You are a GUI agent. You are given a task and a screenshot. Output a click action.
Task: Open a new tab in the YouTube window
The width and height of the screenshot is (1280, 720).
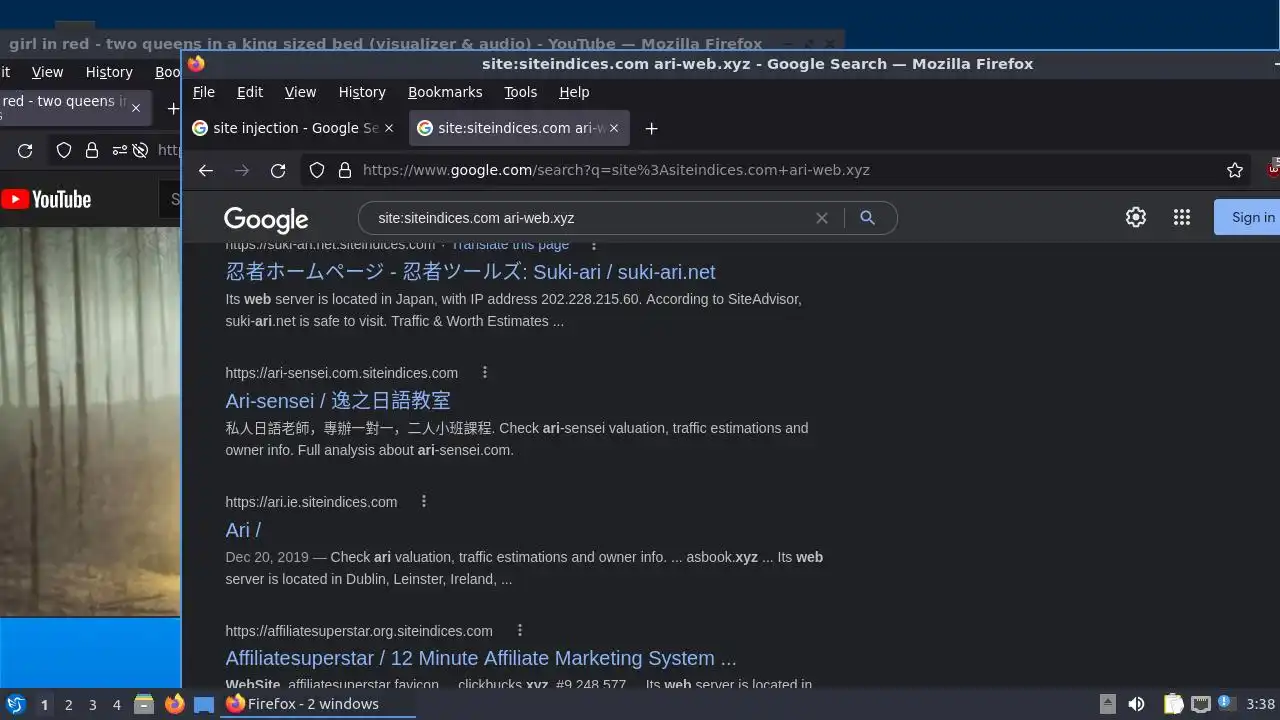click(172, 108)
